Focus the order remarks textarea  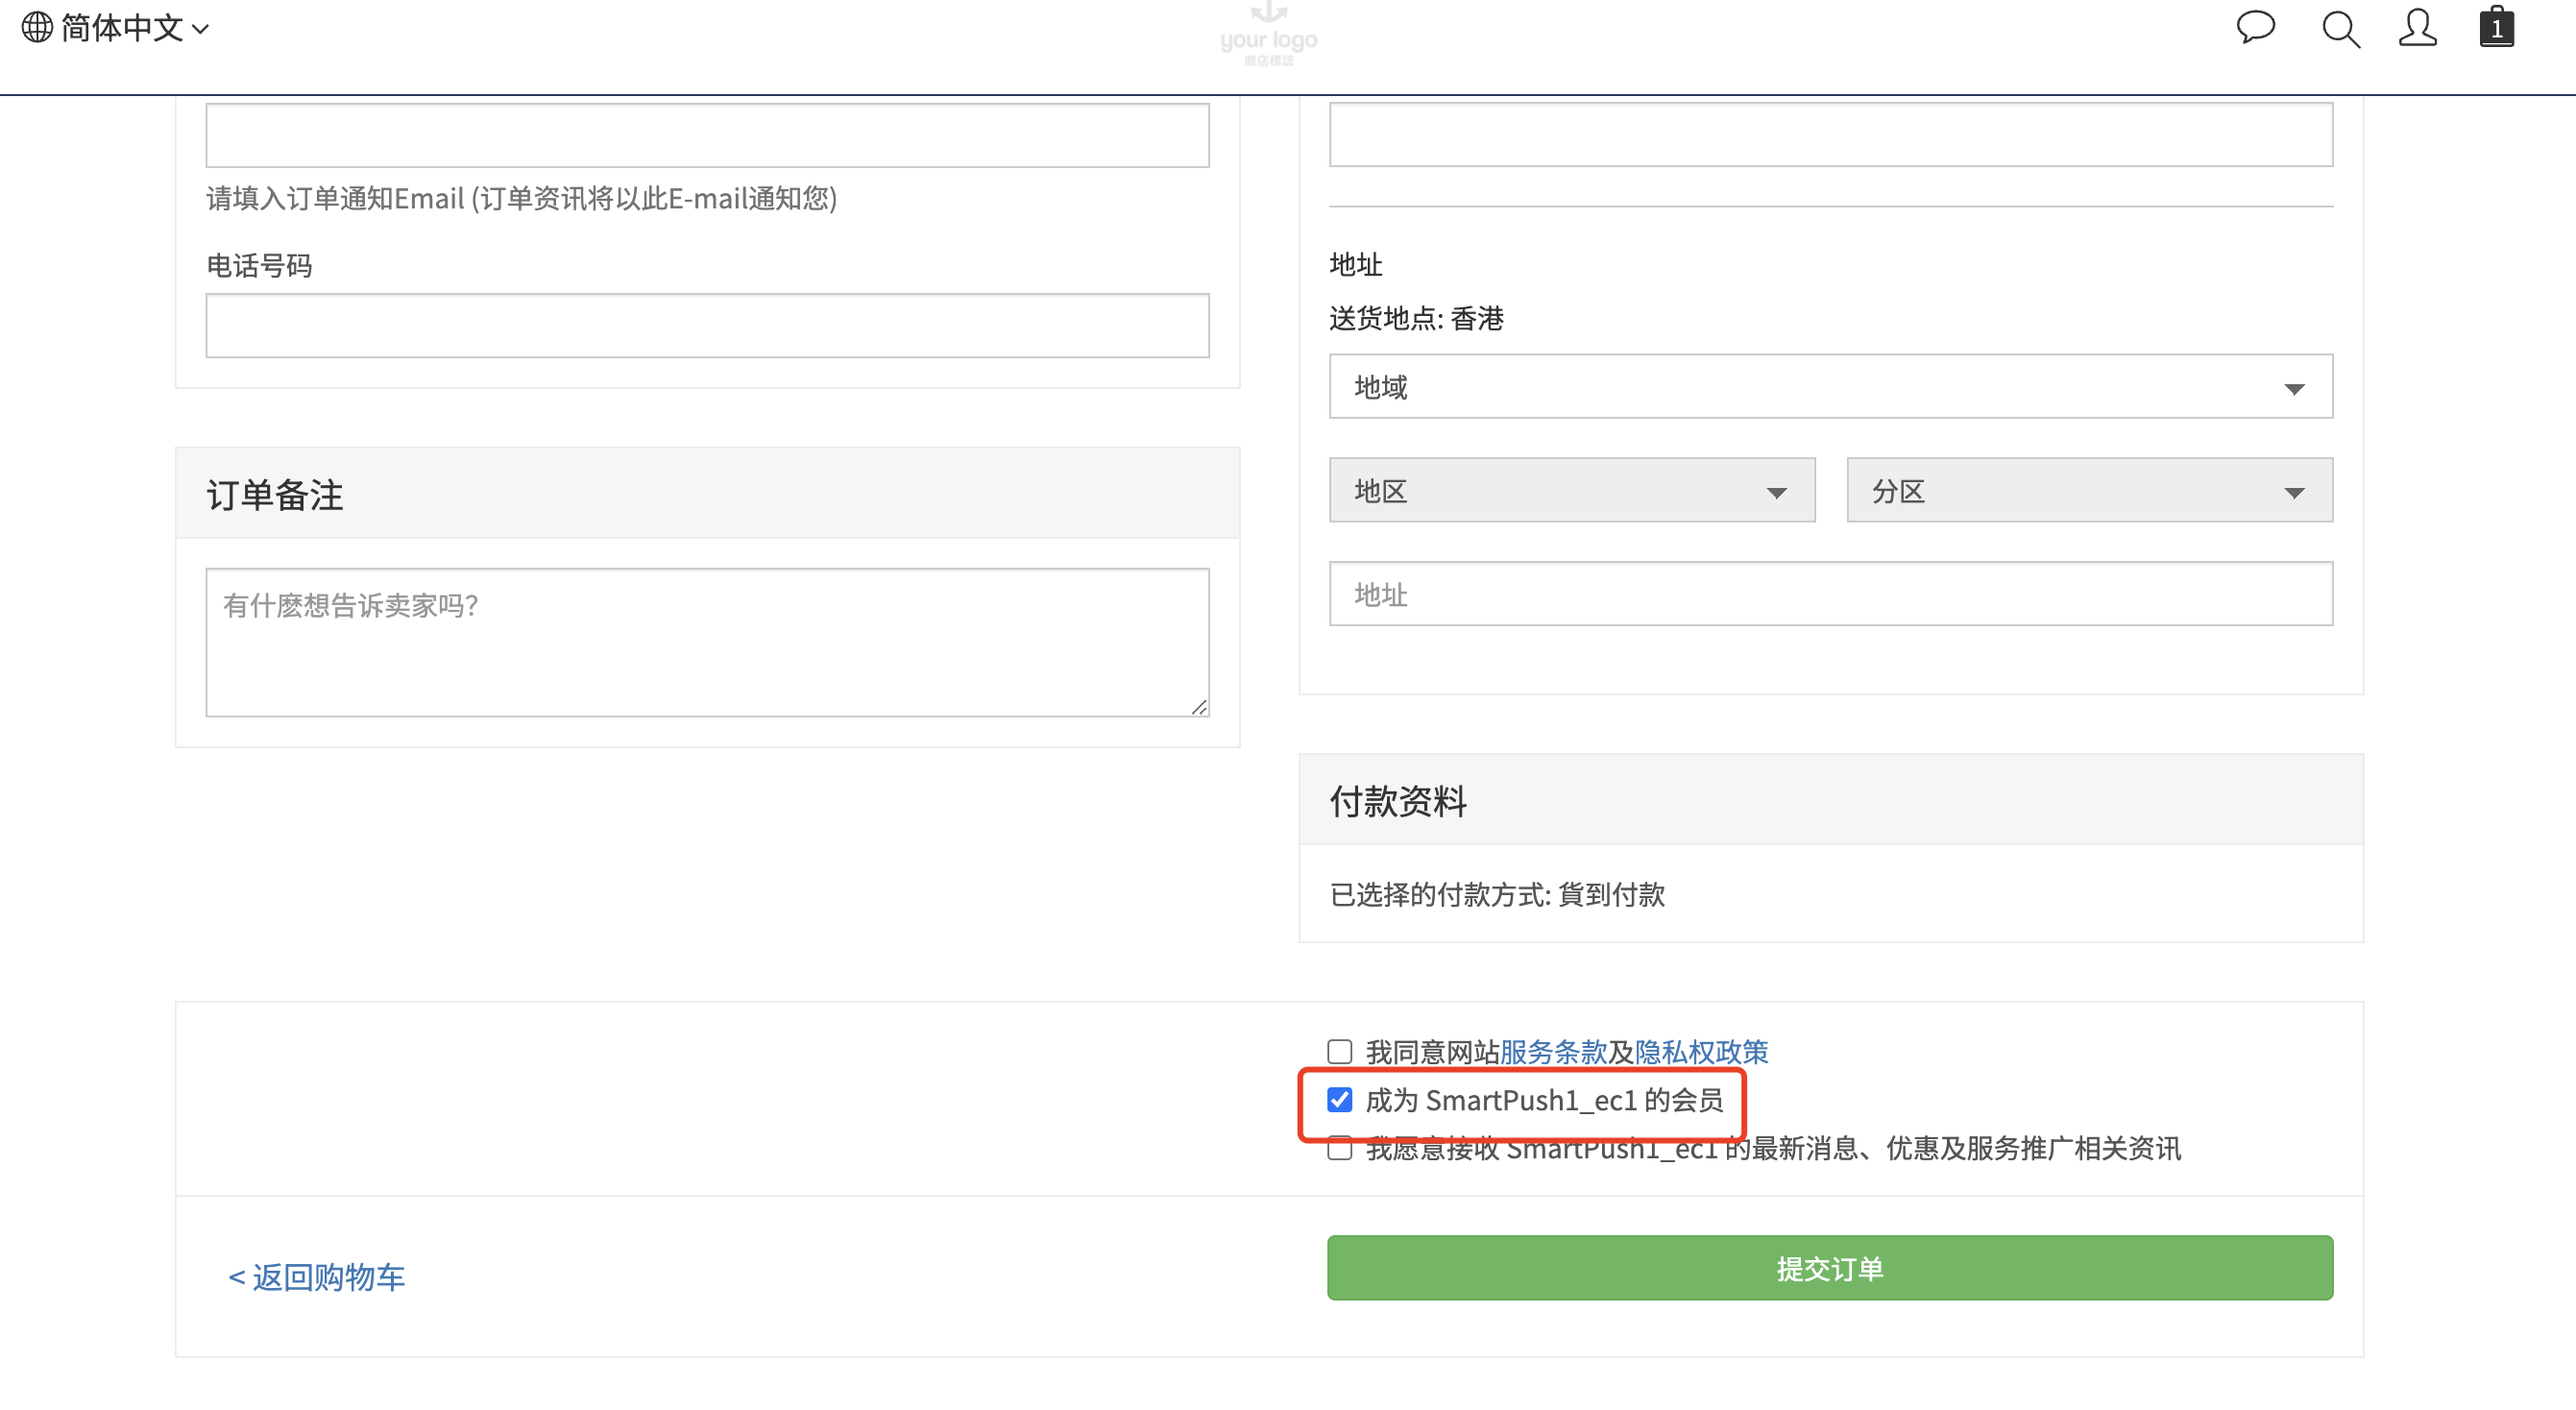point(707,642)
